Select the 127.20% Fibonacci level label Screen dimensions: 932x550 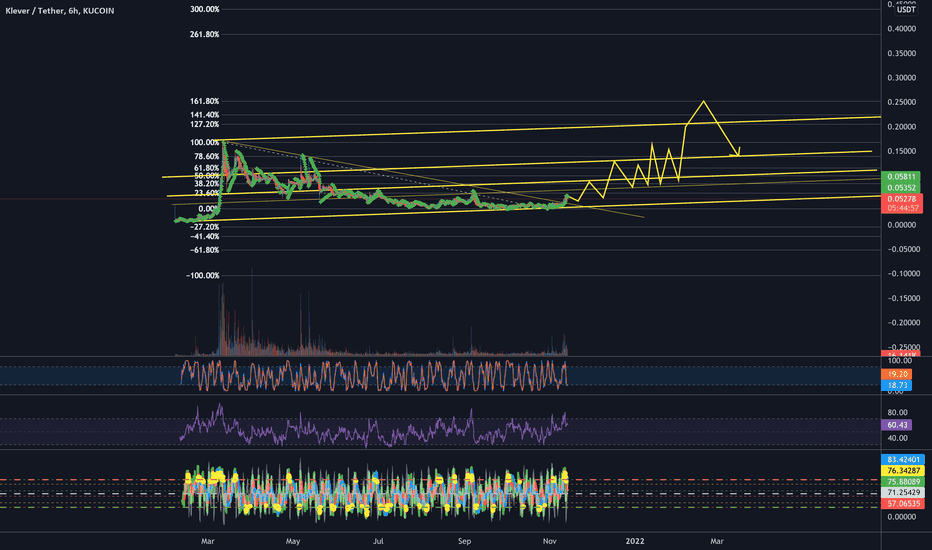coord(204,124)
